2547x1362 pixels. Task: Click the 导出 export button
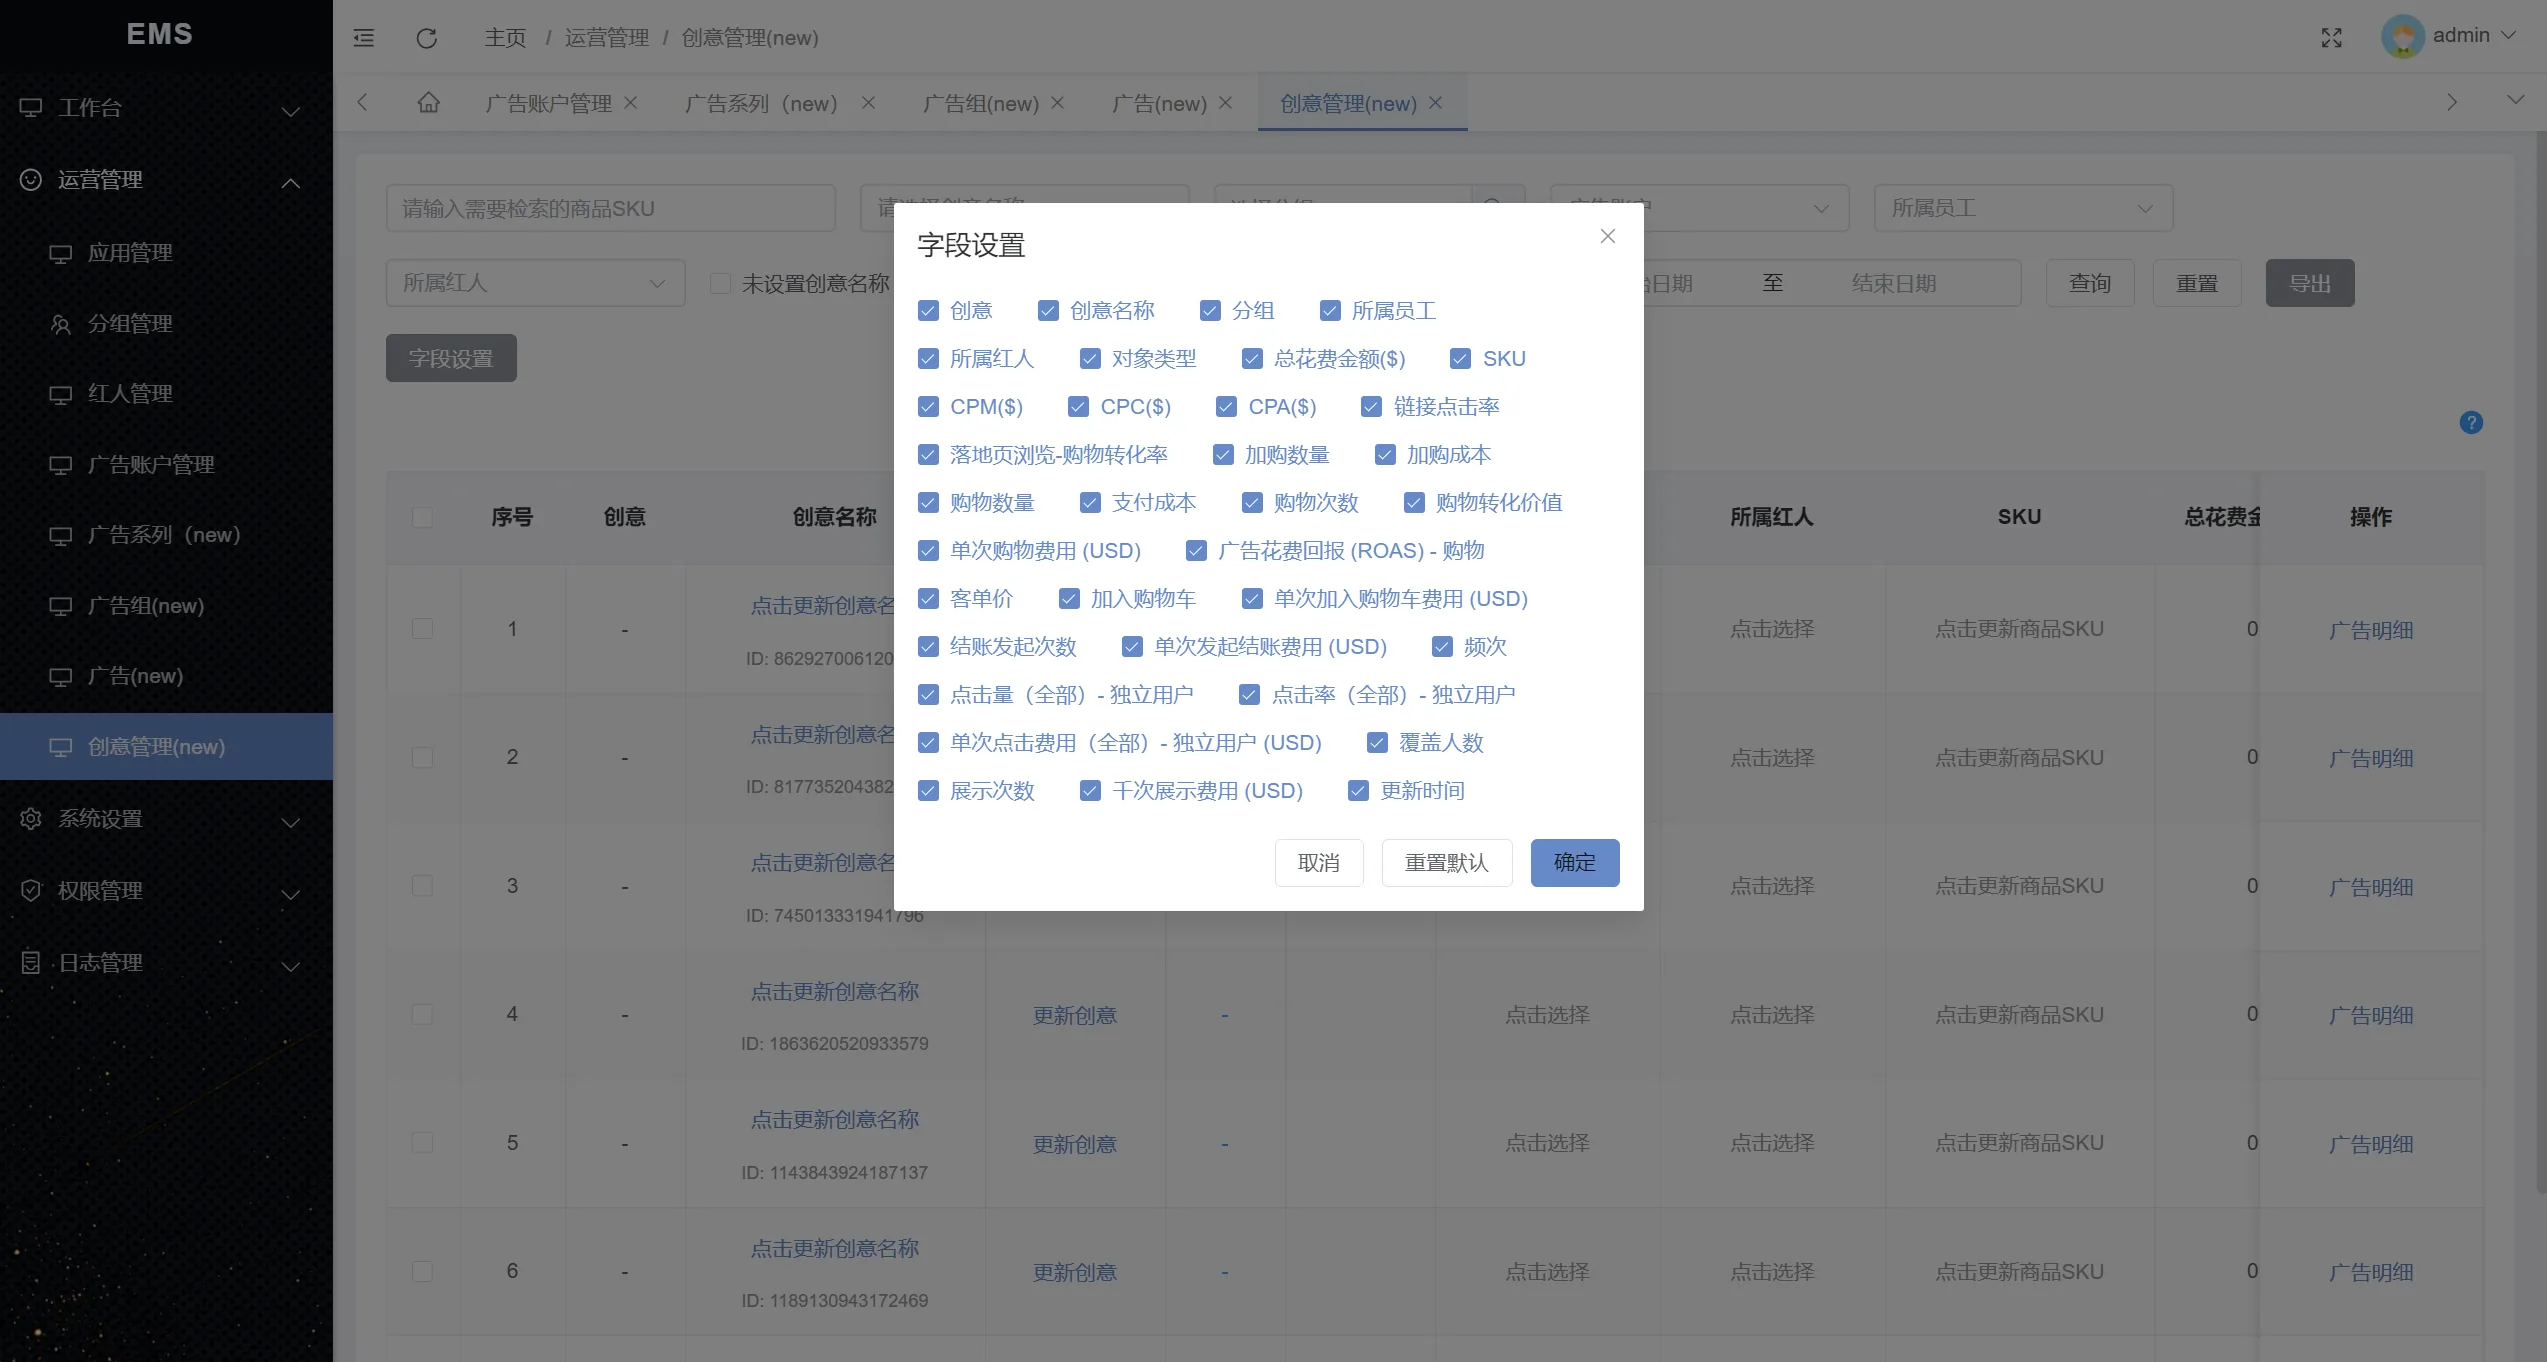[2310, 283]
